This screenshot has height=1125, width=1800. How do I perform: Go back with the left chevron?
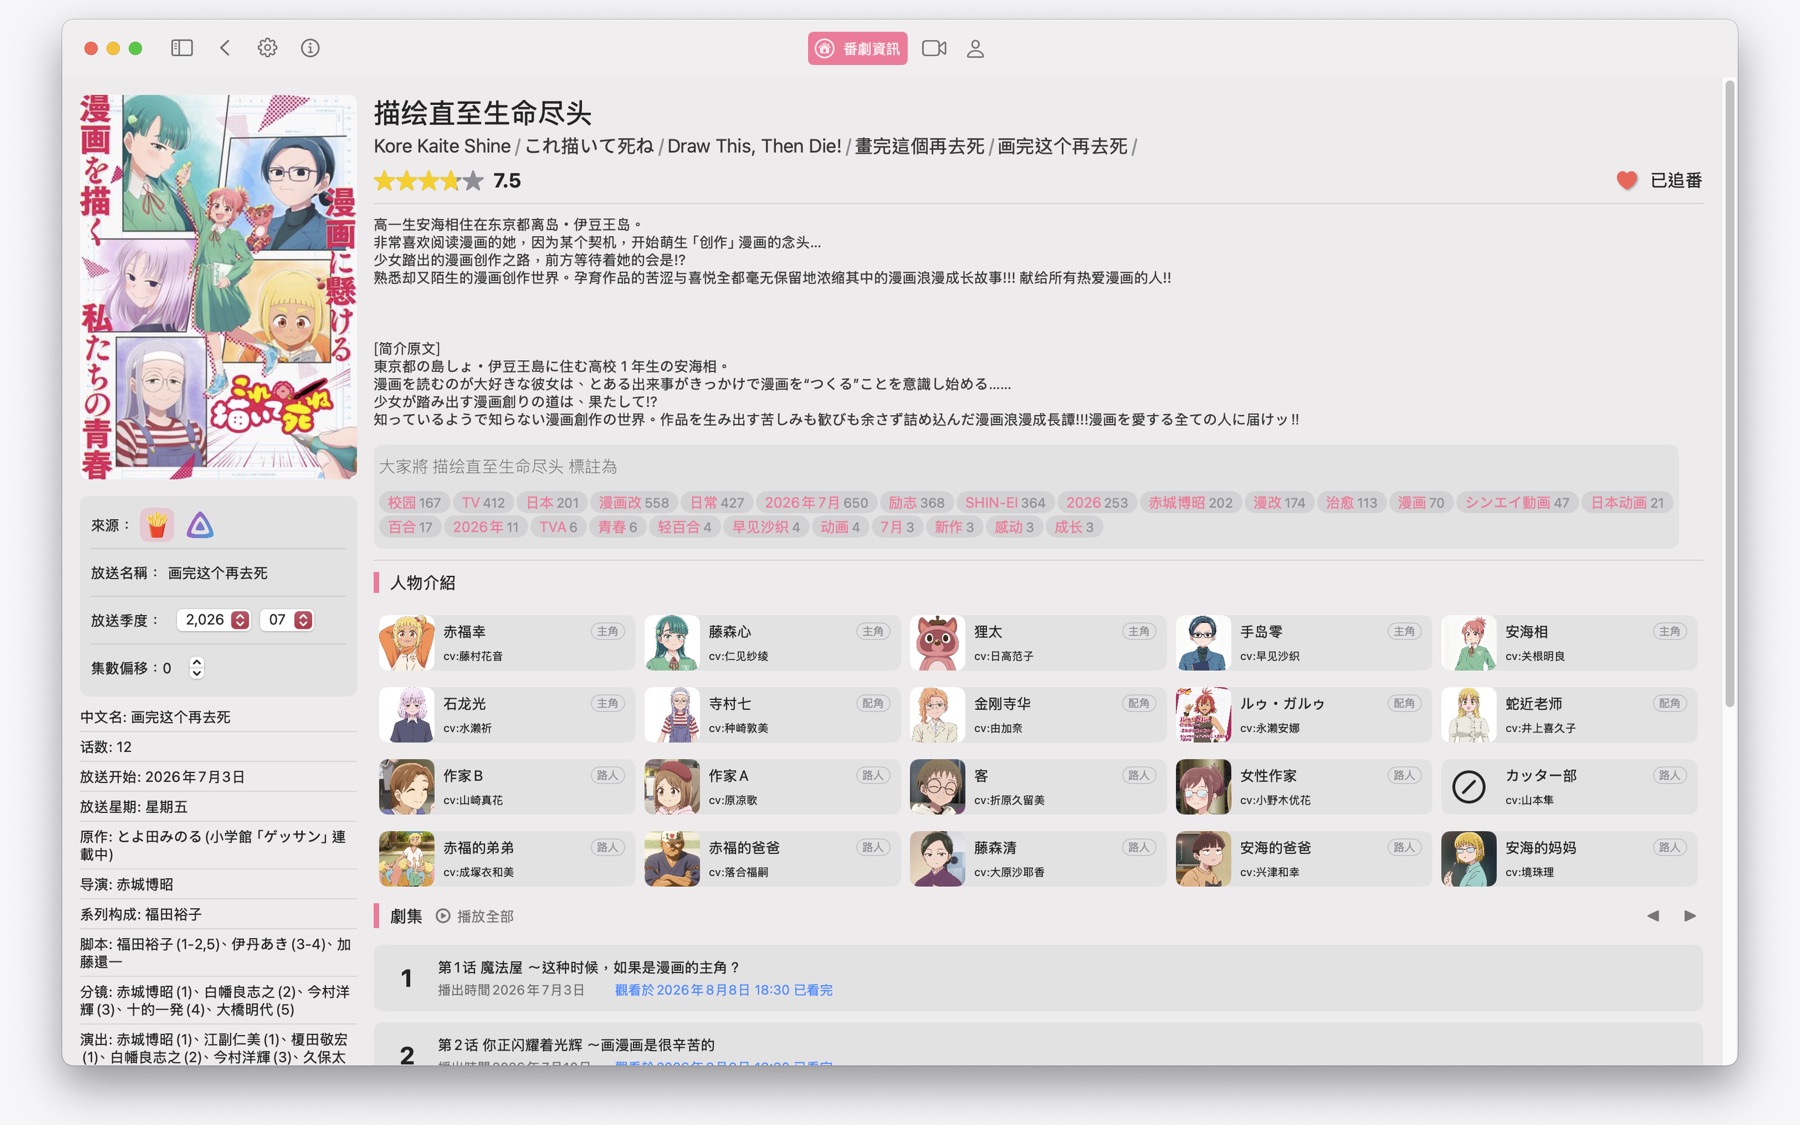pos(225,48)
